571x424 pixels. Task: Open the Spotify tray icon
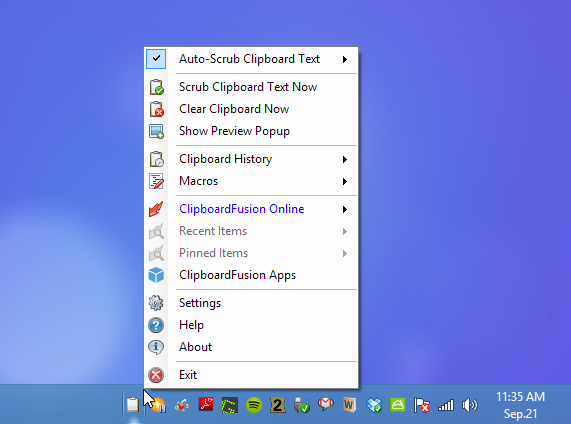[x=254, y=405]
